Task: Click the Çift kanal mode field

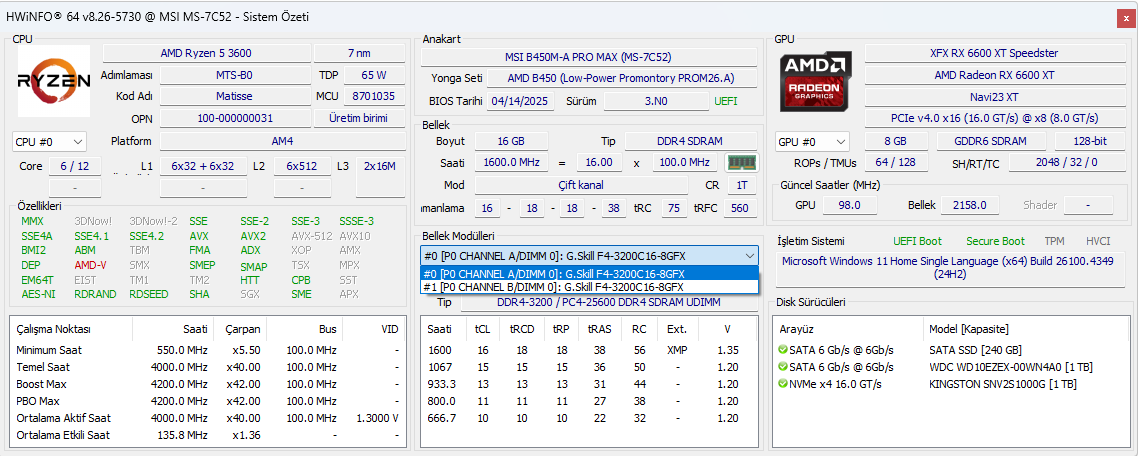Action: (581, 185)
